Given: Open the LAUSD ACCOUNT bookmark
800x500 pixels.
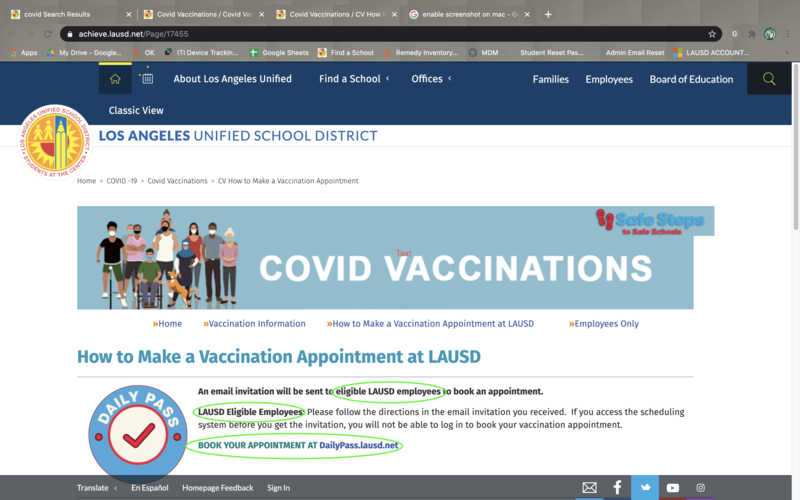Looking at the screenshot, I should click(x=711, y=53).
